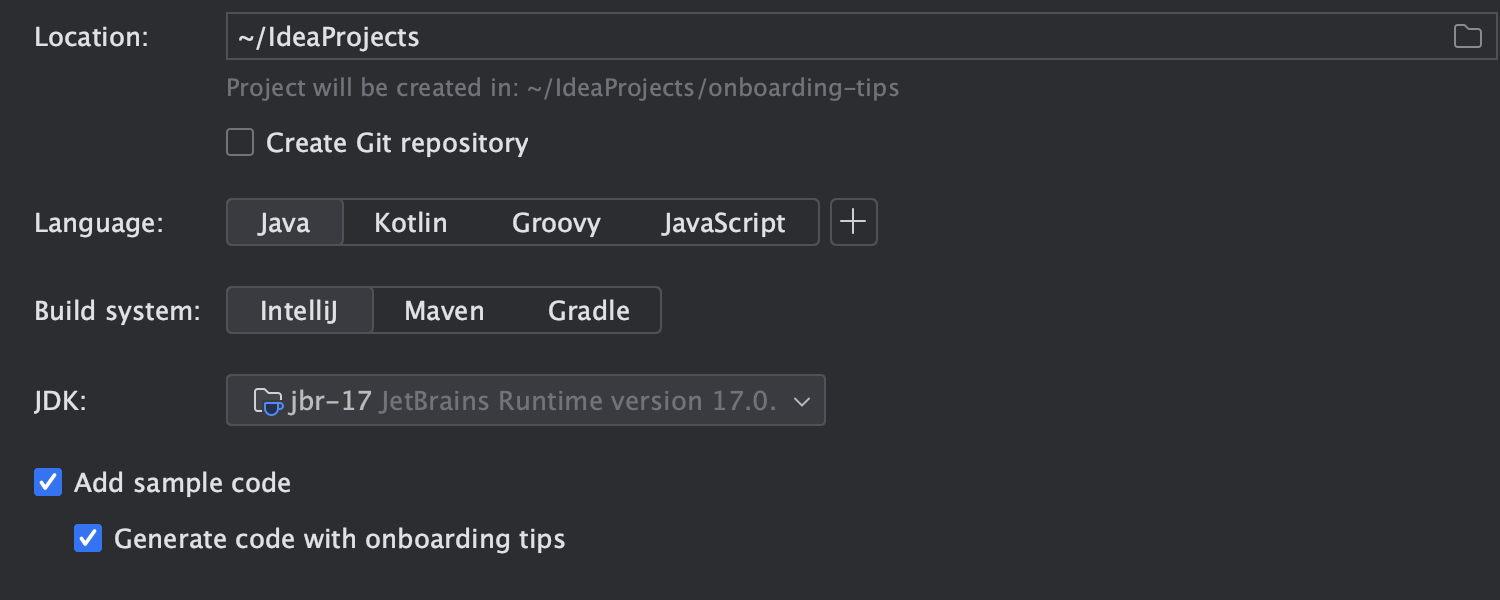Click the 'Project will be created in' hint text
Screen dimensions: 1500x600
tap(562, 88)
